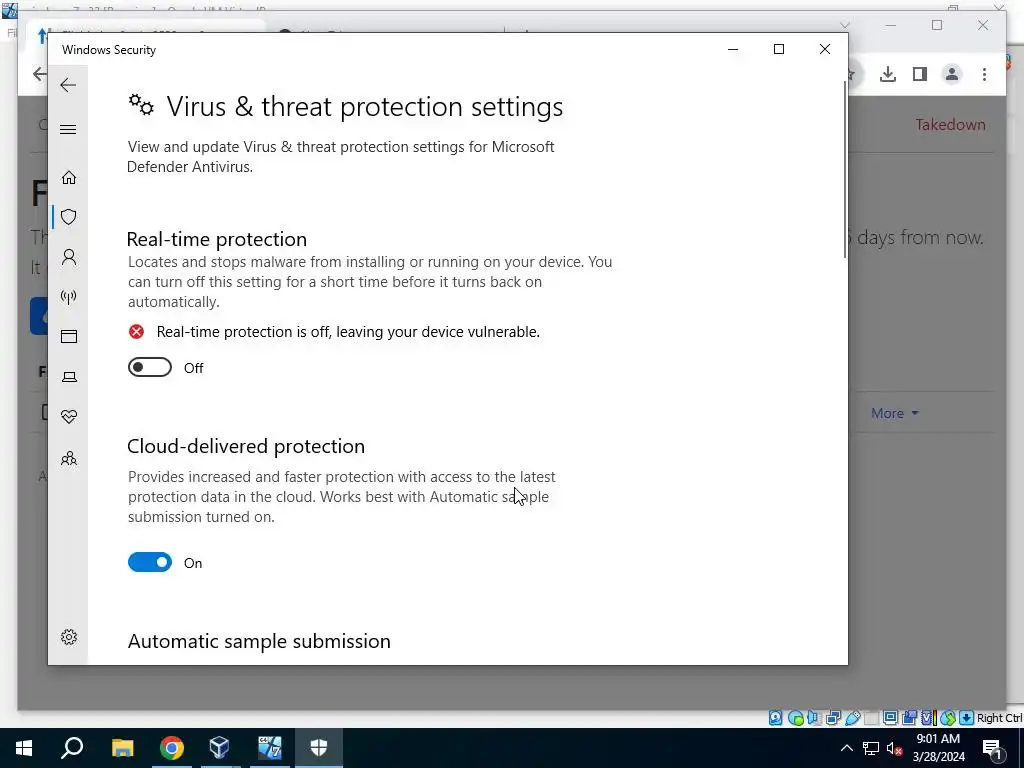
Task: Click VirtualBox optical disk status icon
Action: [795, 718]
